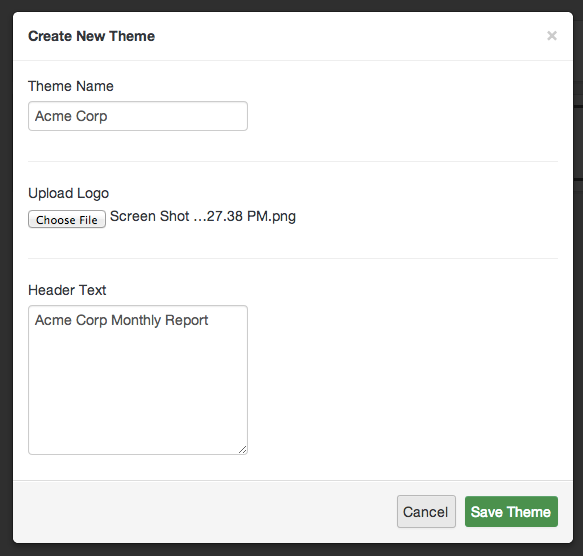This screenshot has width=583, height=556.
Task: Save the theme with Save Theme
Action: point(511,511)
